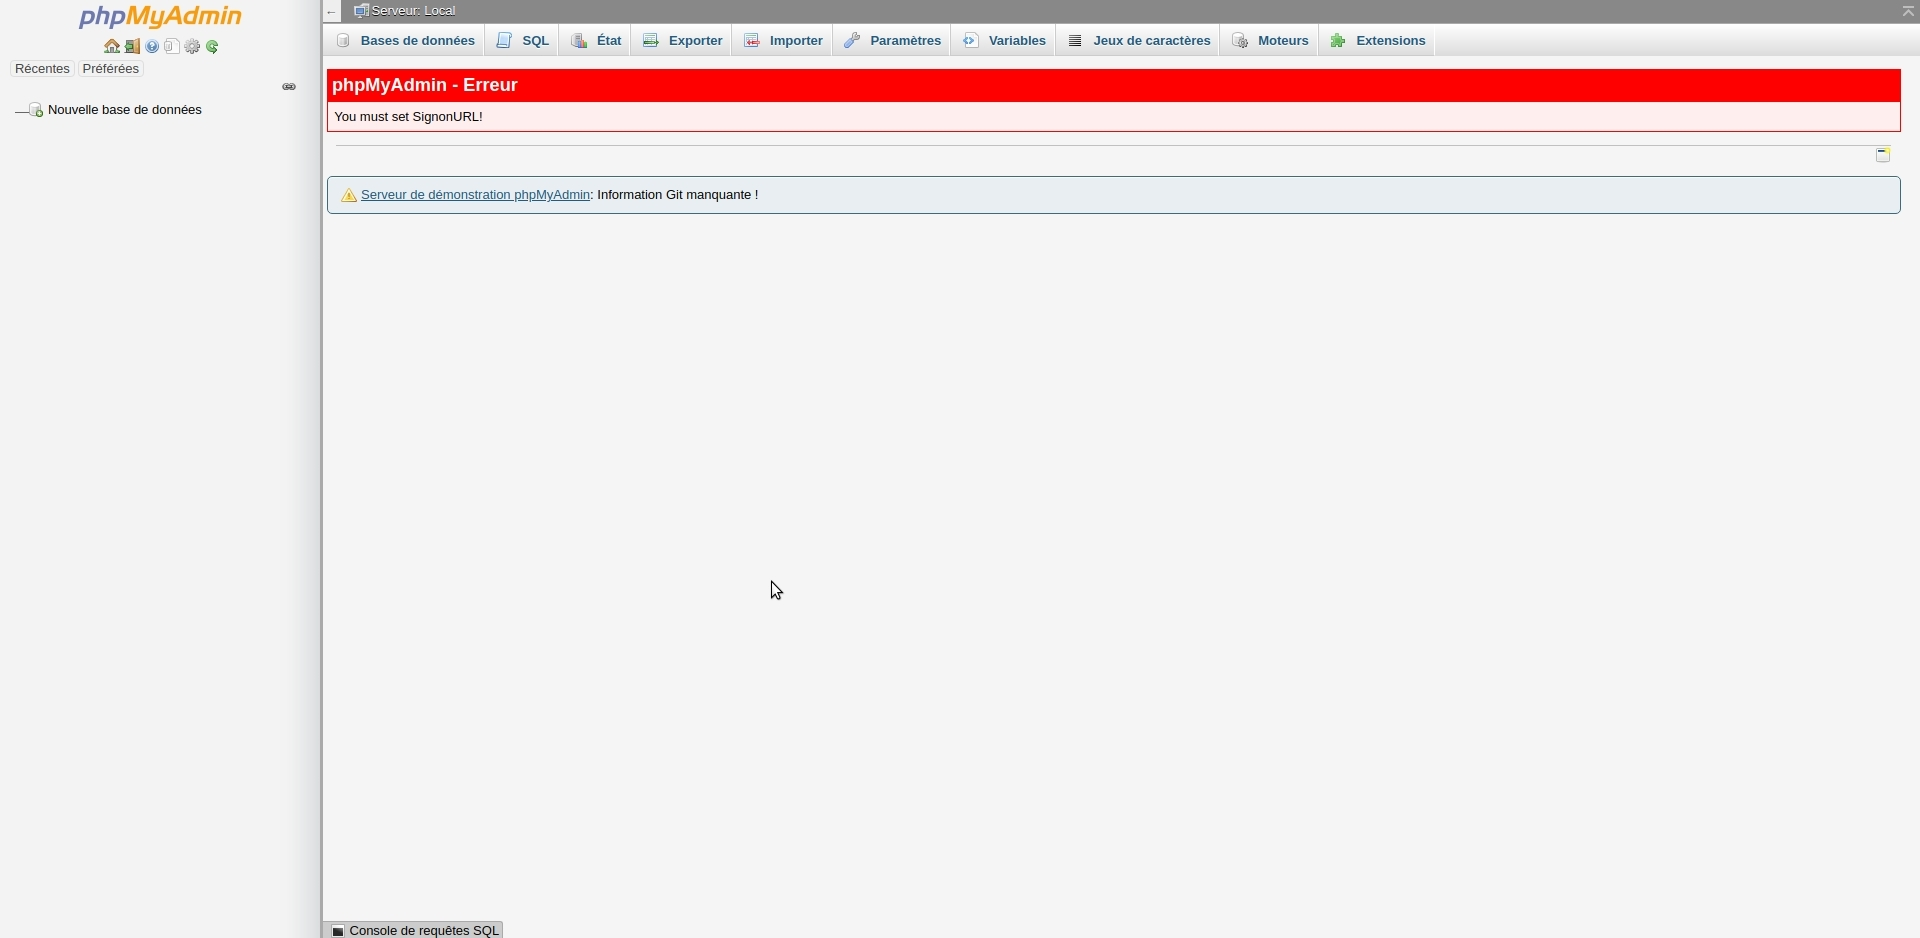The height and width of the screenshot is (938, 1920).
Task: Click the phpMyAdmin logo
Action: point(160,17)
